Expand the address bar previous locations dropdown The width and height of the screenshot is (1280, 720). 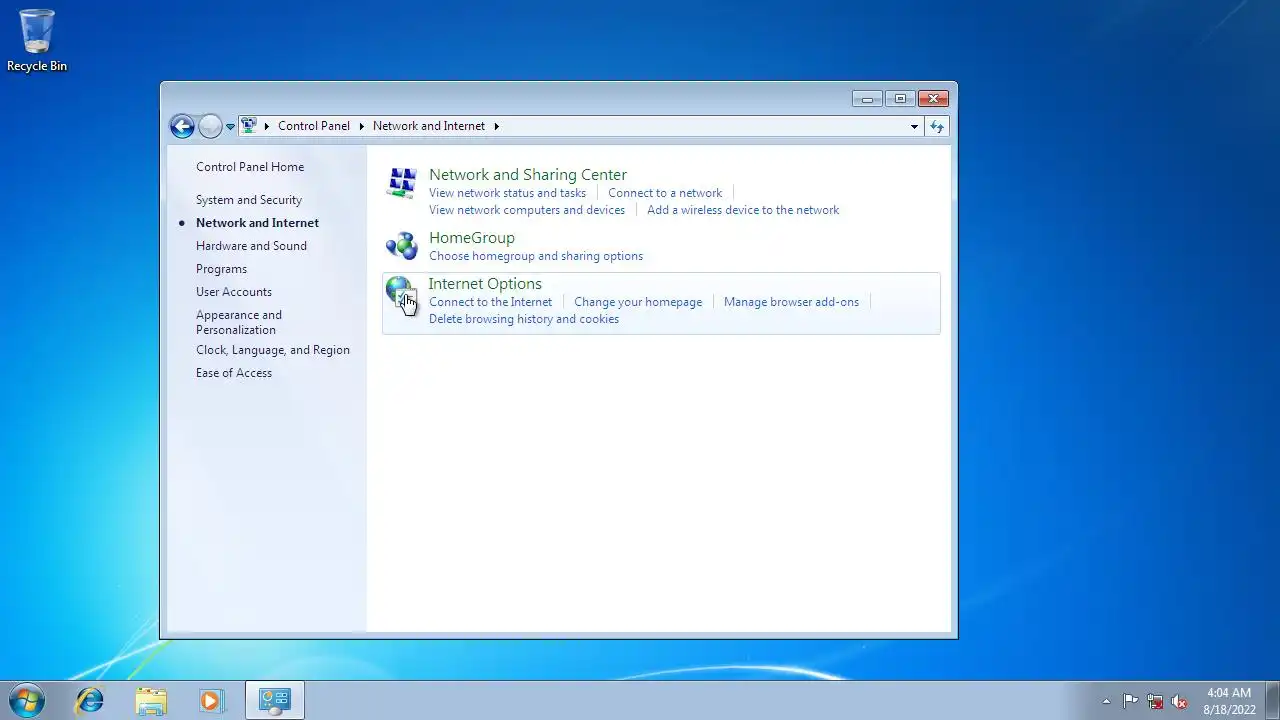(914, 126)
